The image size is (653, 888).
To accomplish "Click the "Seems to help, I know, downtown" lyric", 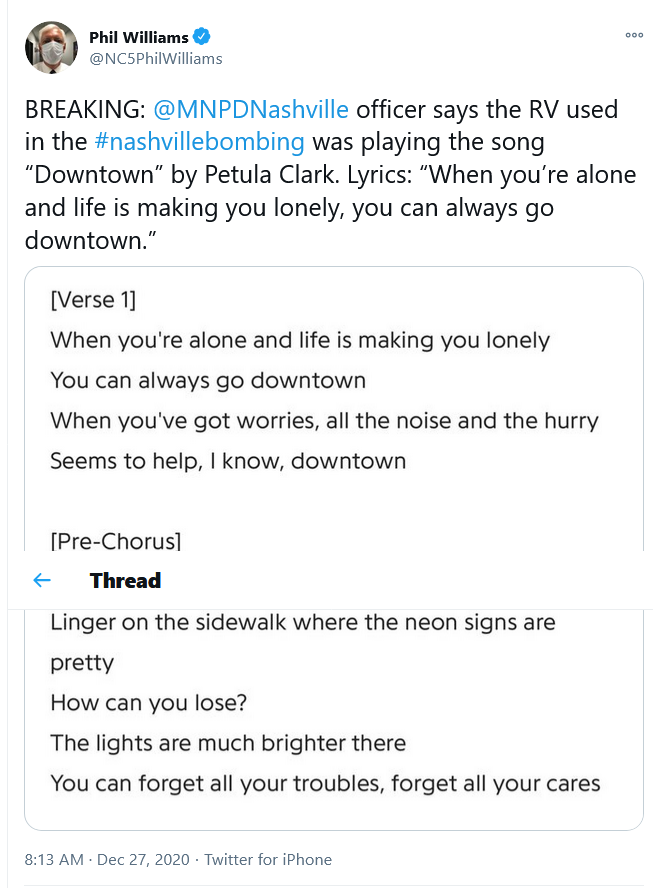I will [228, 461].
